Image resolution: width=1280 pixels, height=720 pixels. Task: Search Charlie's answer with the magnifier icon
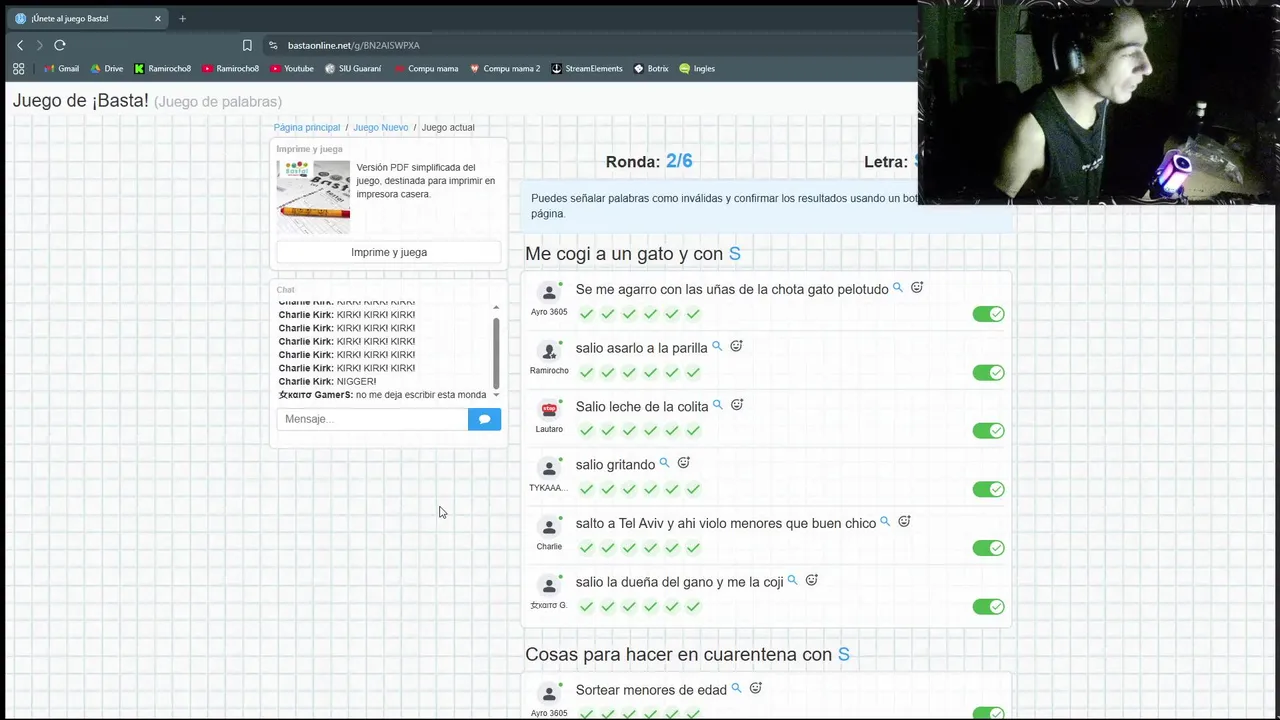click(885, 522)
